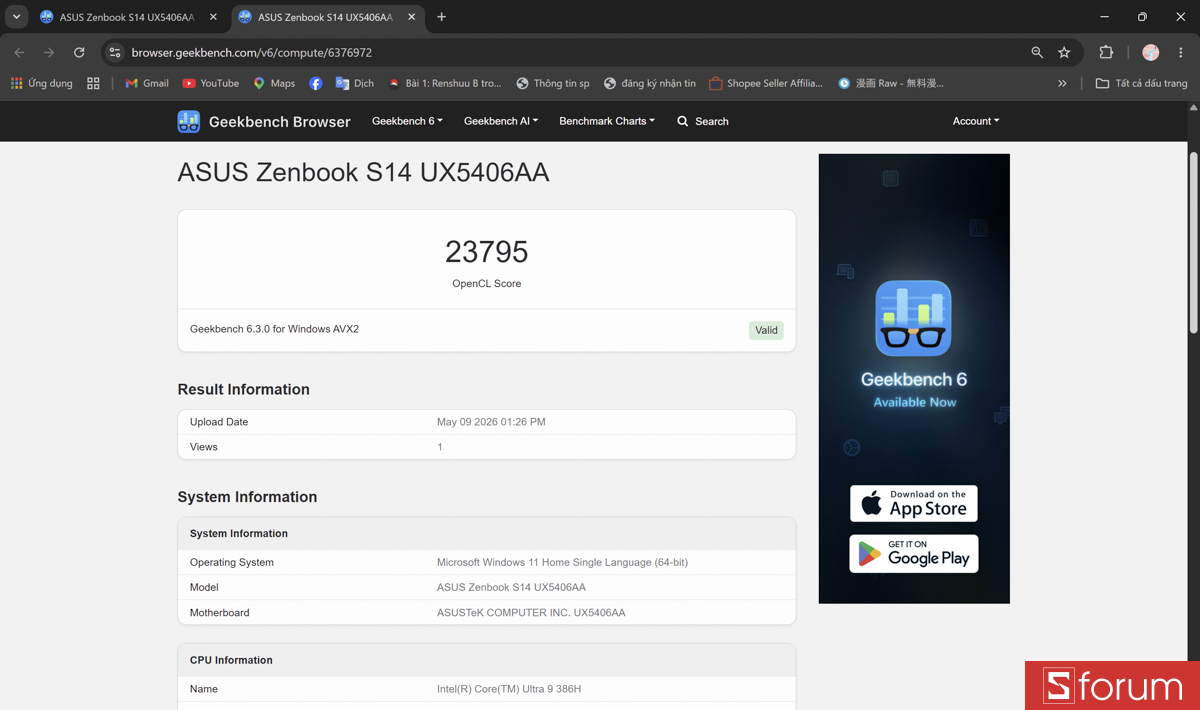Reload the page with refresh icon
This screenshot has width=1200, height=710.
[x=79, y=52]
